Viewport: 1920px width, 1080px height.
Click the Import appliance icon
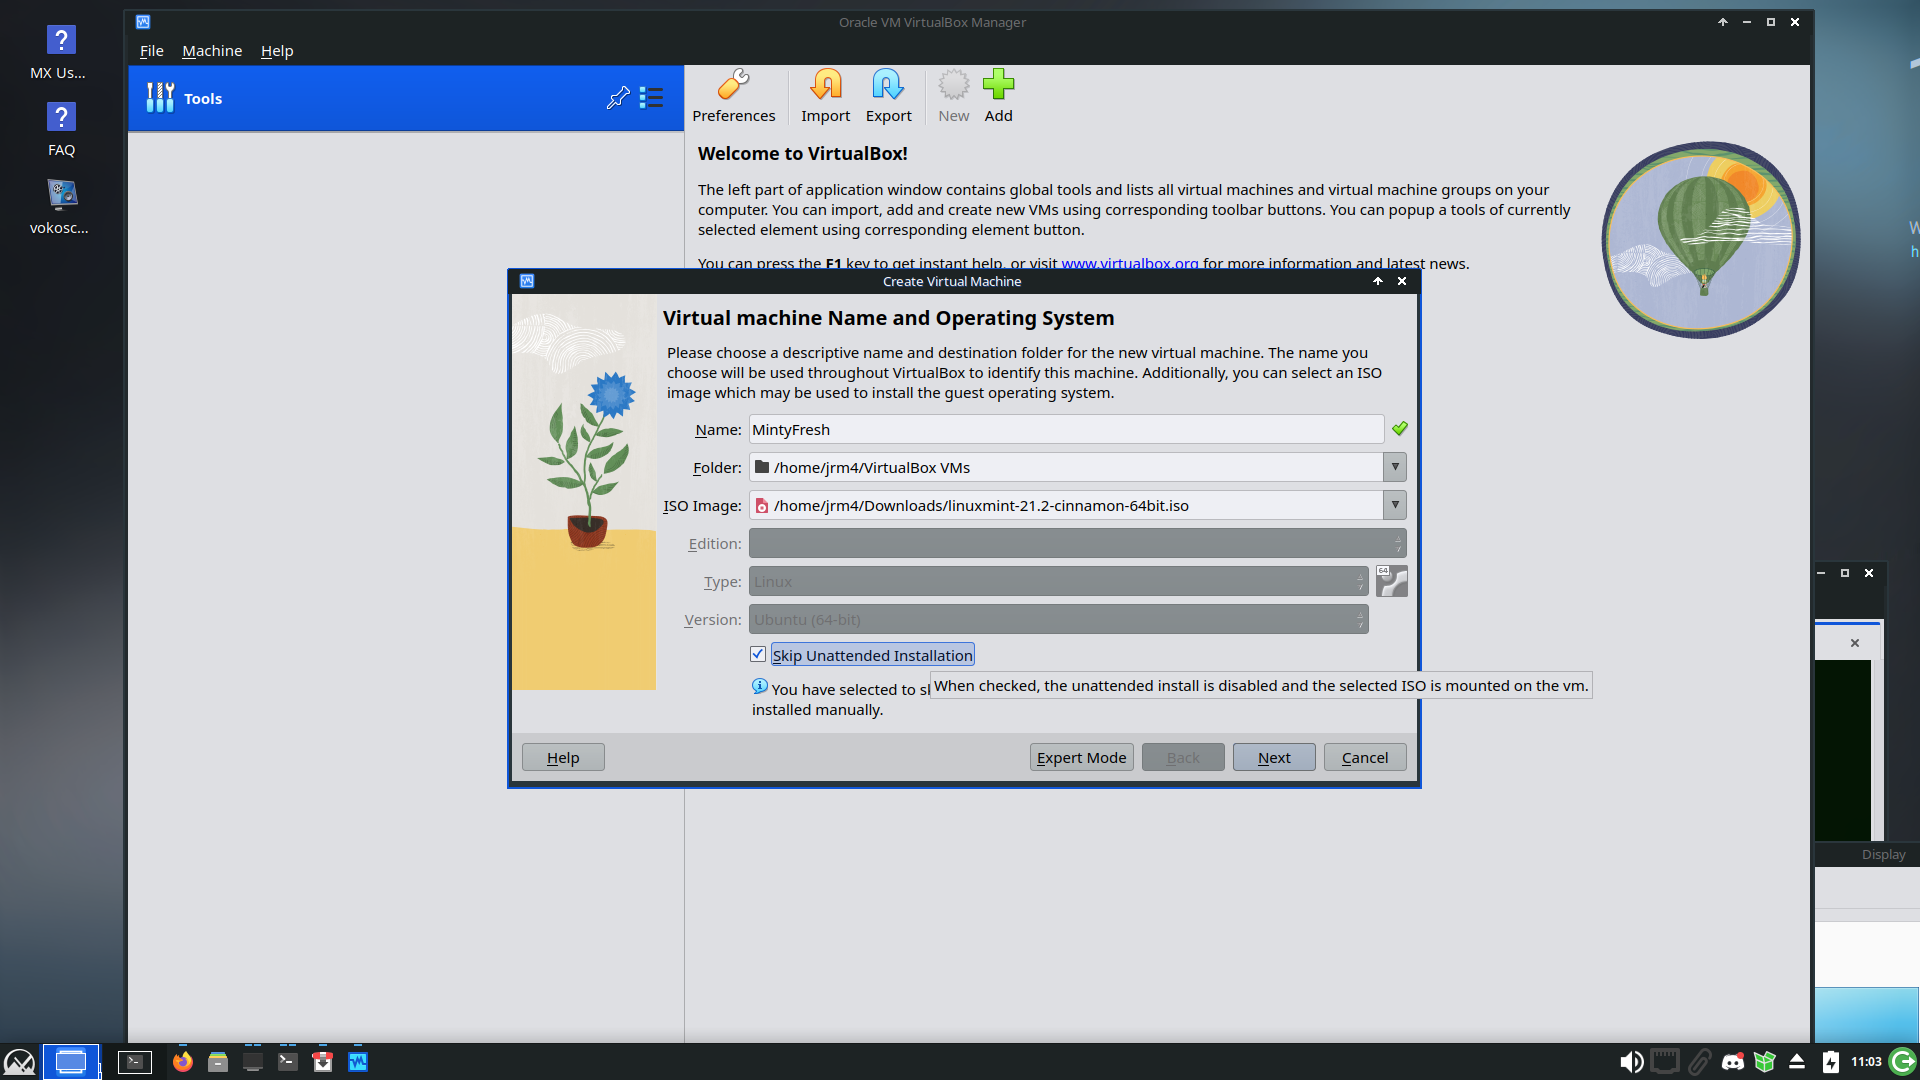coord(826,85)
